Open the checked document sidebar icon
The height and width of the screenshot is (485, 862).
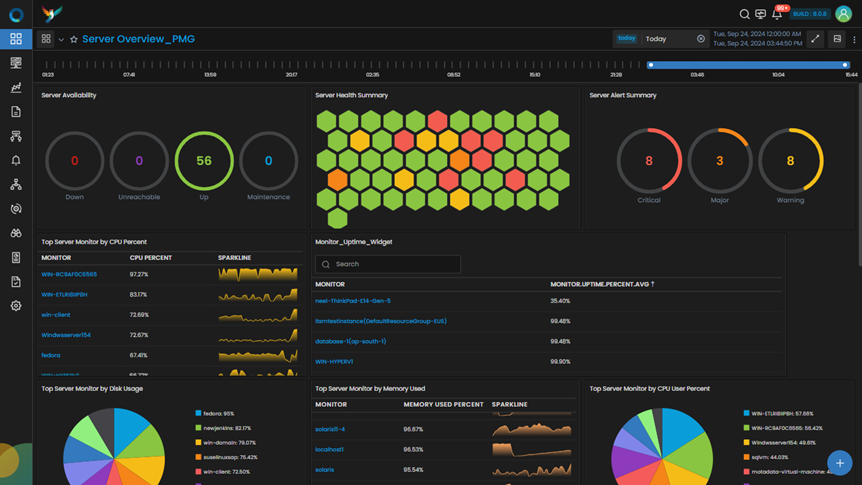(16, 282)
